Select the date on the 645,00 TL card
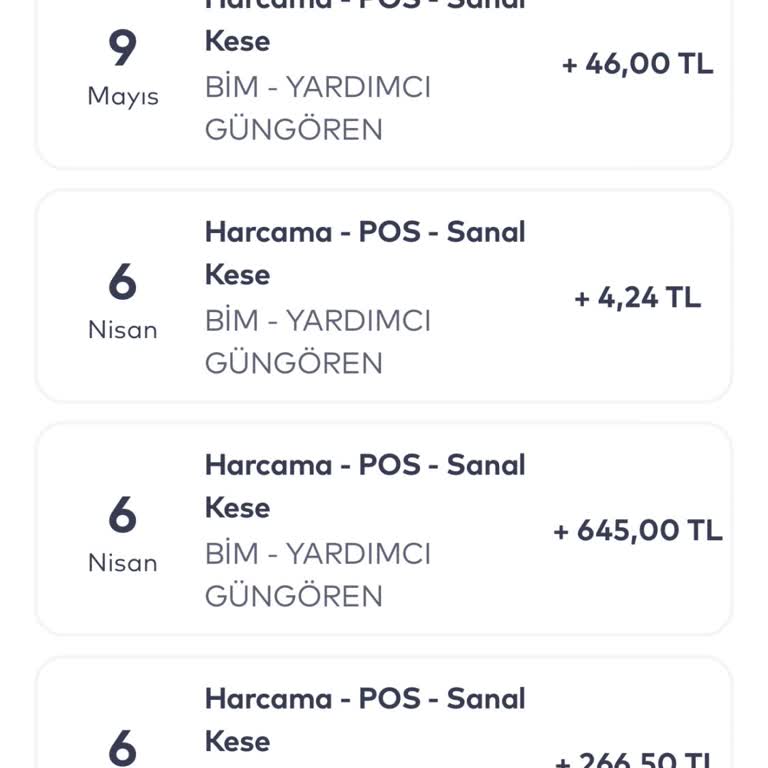 [122, 532]
